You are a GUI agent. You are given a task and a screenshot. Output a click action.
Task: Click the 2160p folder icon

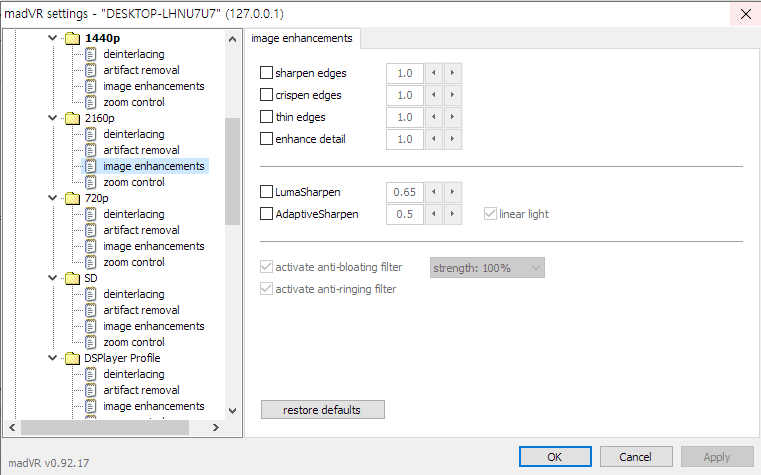[x=72, y=118]
